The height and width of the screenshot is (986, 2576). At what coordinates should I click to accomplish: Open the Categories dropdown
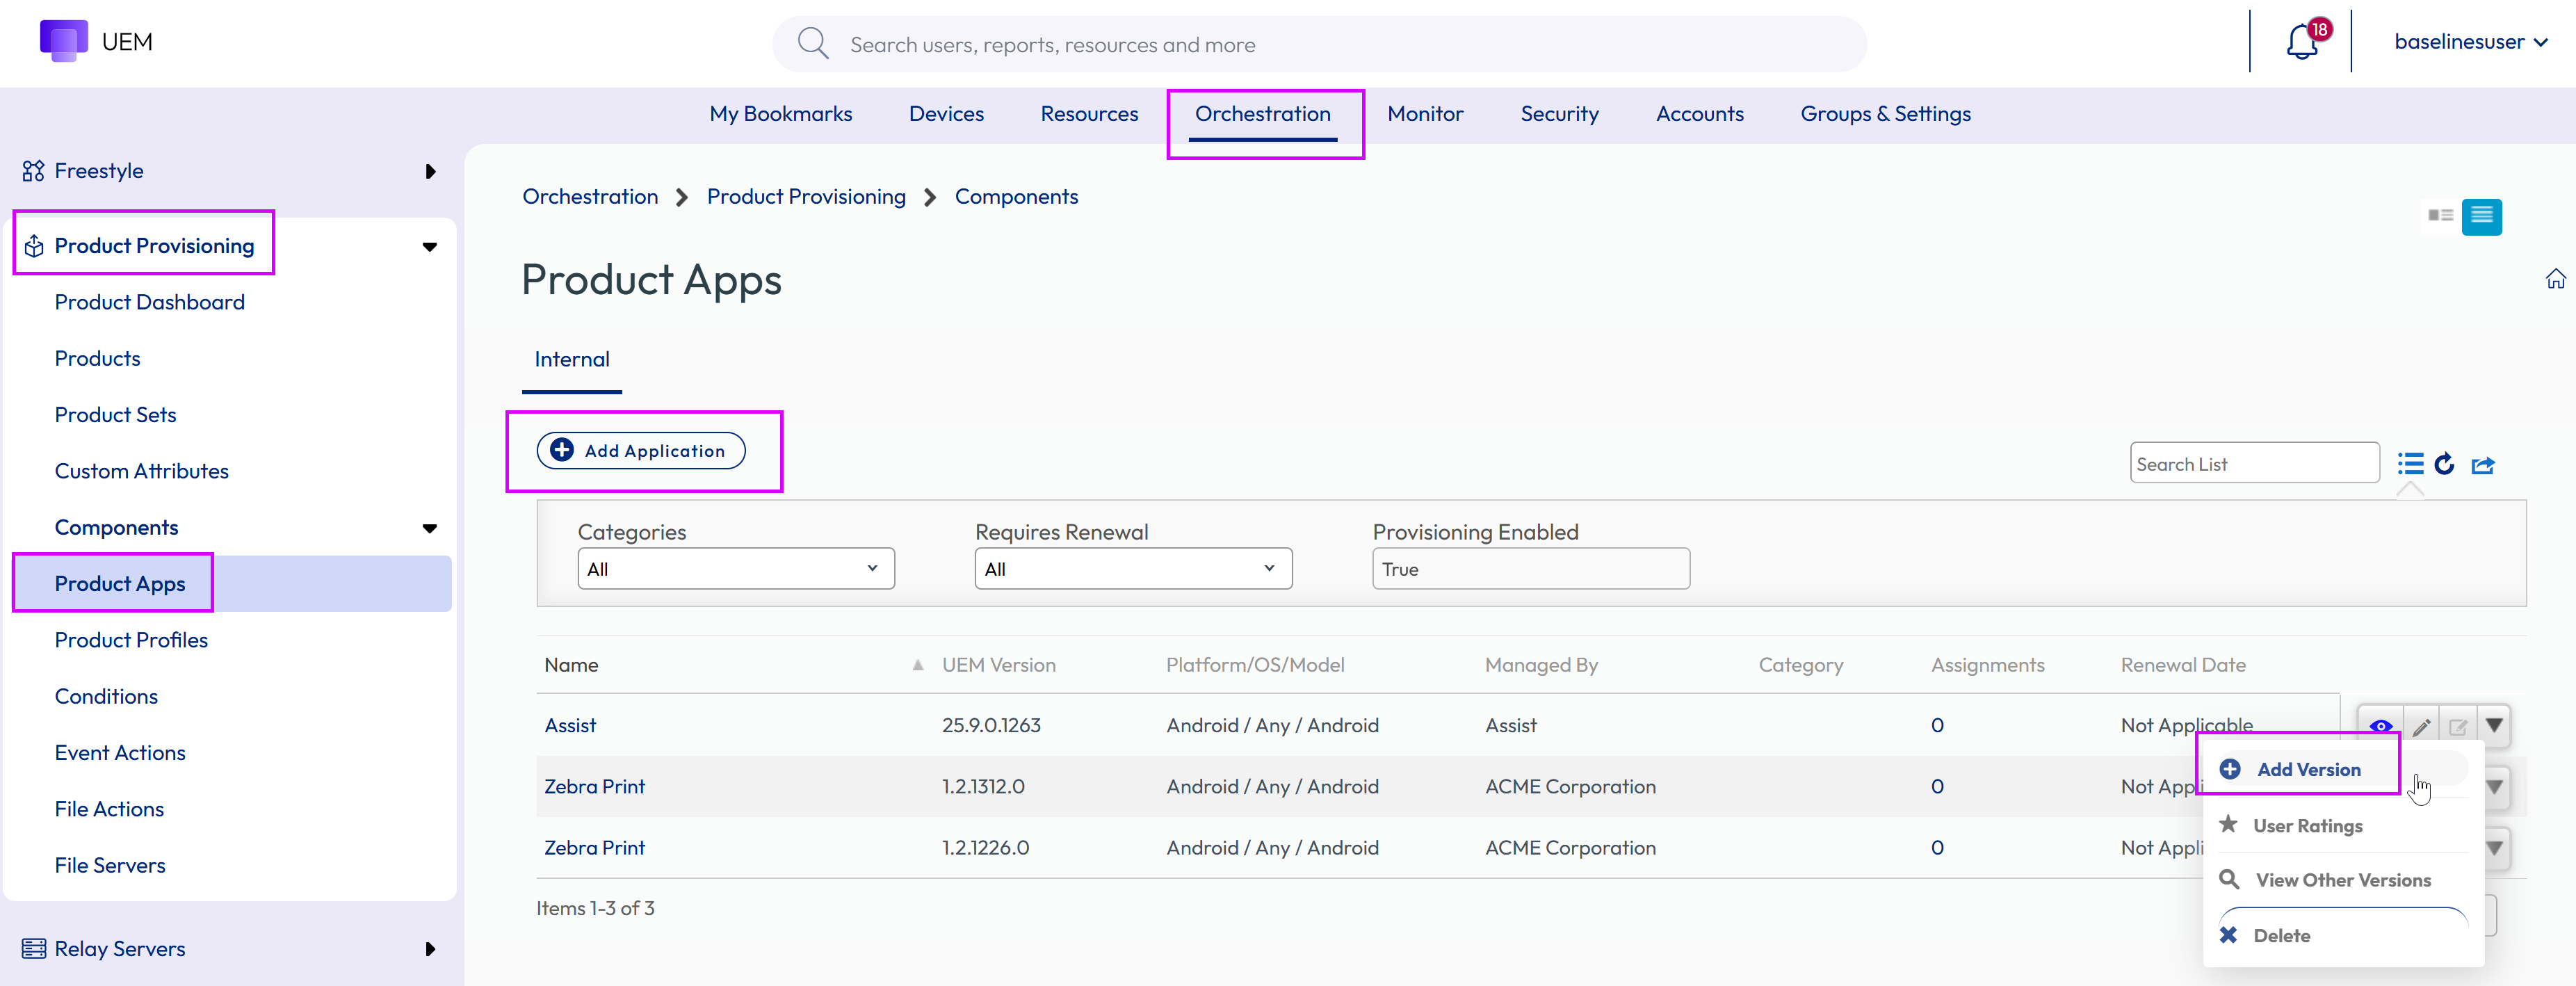click(735, 568)
